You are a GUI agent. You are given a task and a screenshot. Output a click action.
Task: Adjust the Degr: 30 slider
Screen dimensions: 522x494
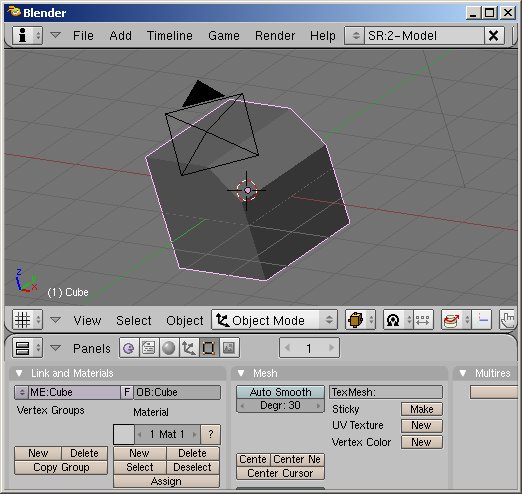[x=280, y=405]
